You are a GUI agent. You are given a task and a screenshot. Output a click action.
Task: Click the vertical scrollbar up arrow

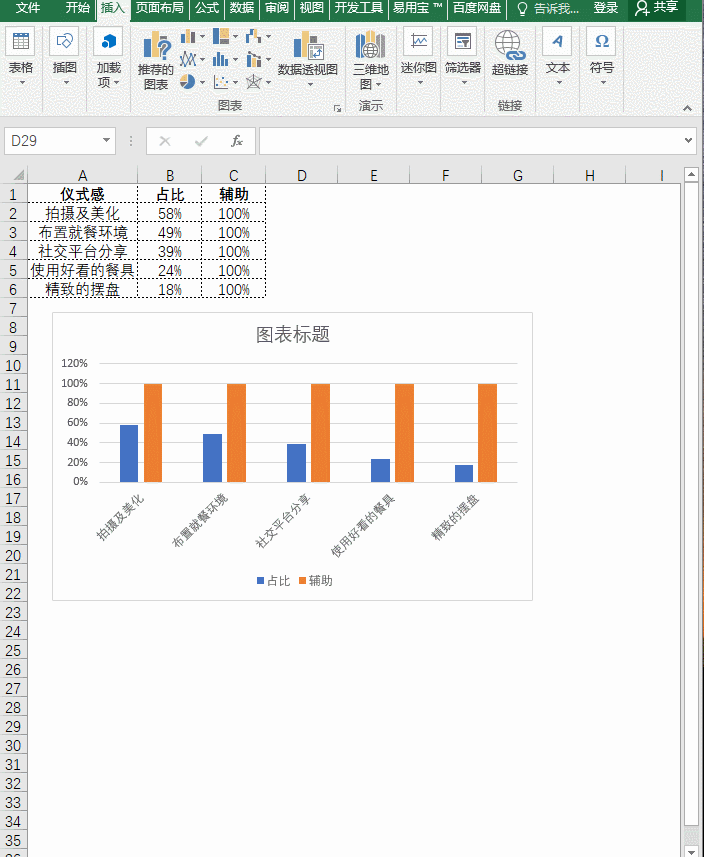pos(691,175)
